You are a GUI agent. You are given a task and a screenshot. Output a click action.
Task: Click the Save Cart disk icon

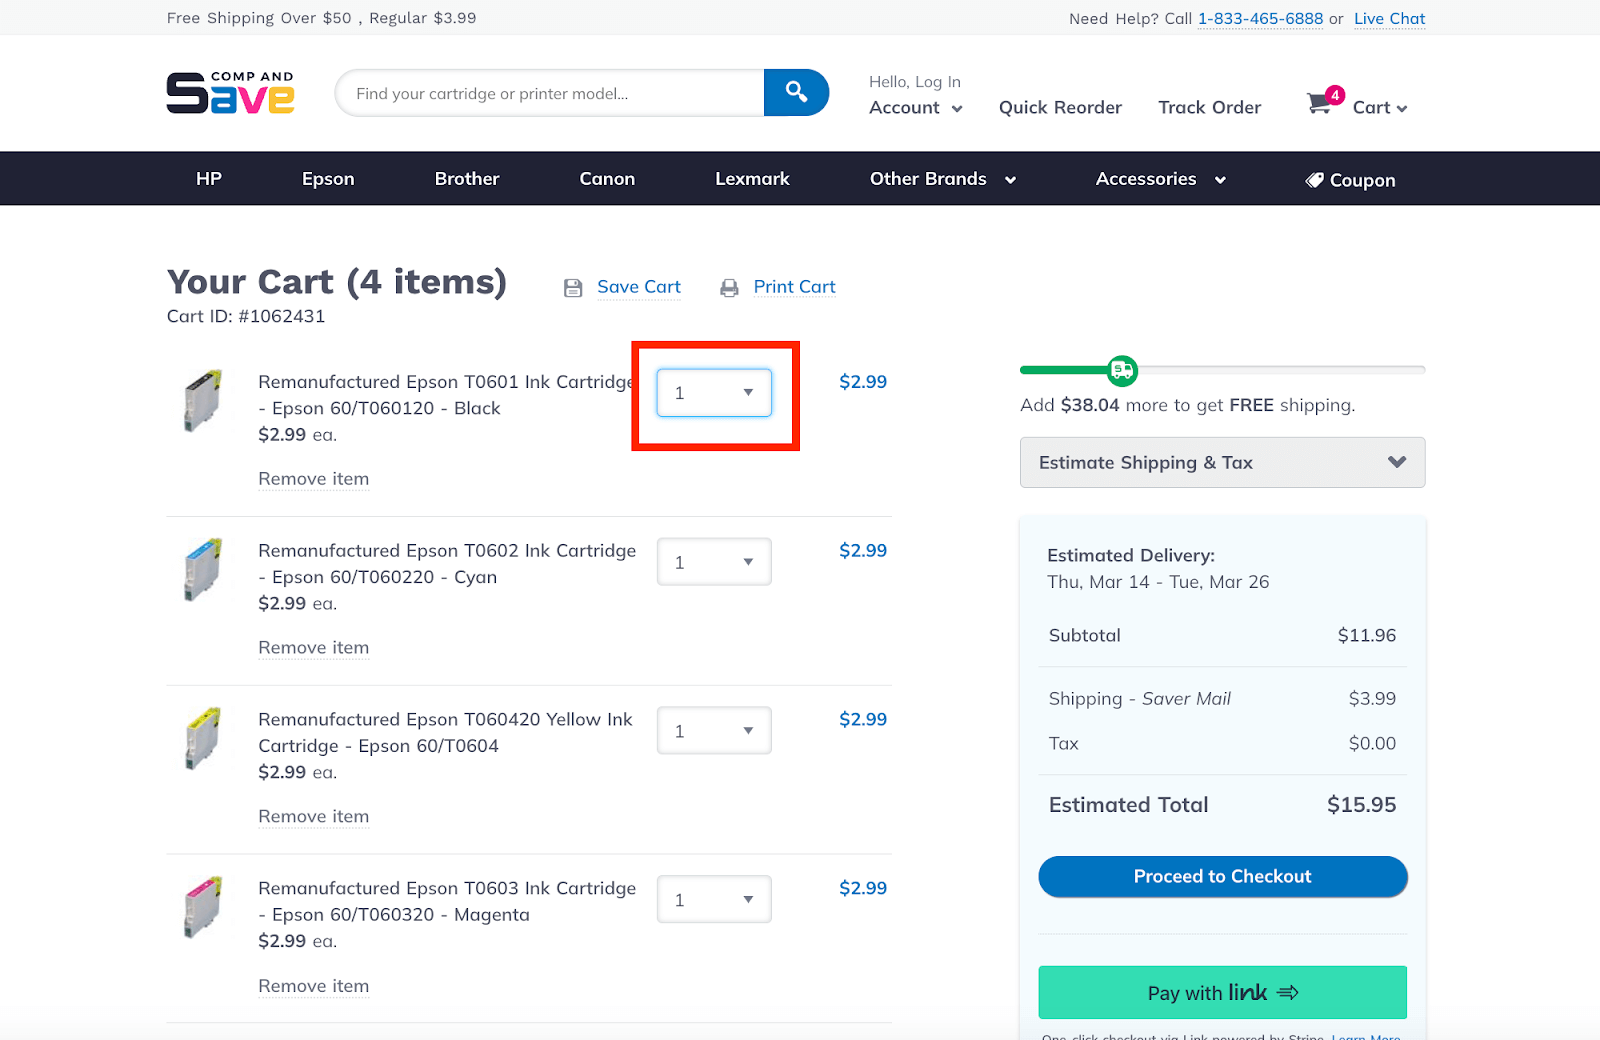click(x=573, y=287)
